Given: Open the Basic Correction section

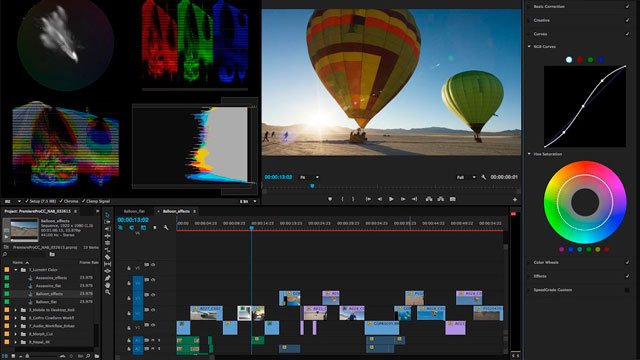Looking at the screenshot, I should [549, 7].
